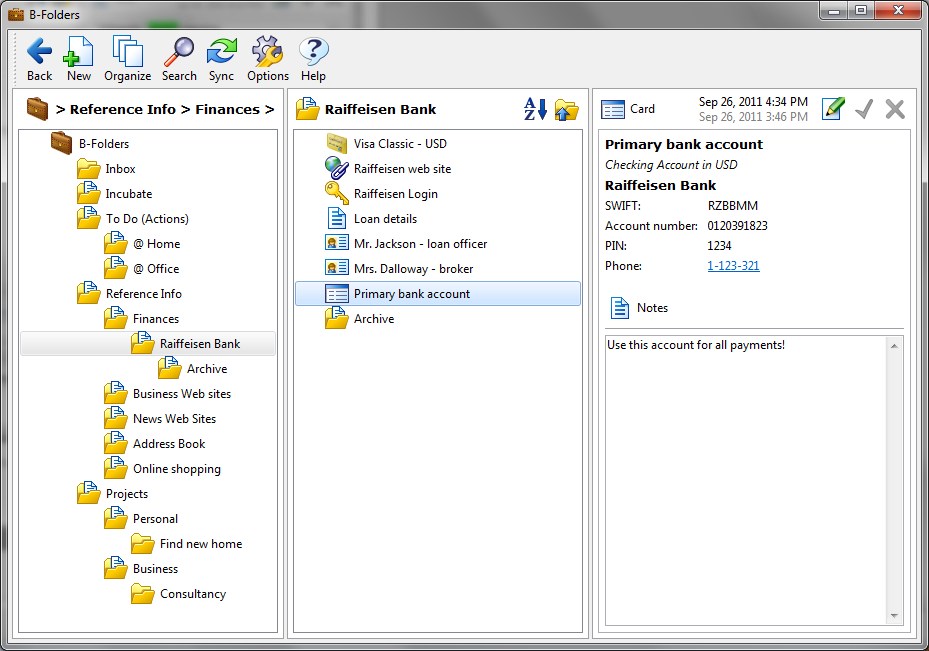Click the account number value 0120391823
The width and height of the screenshot is (929, 651).
[737, 226]
